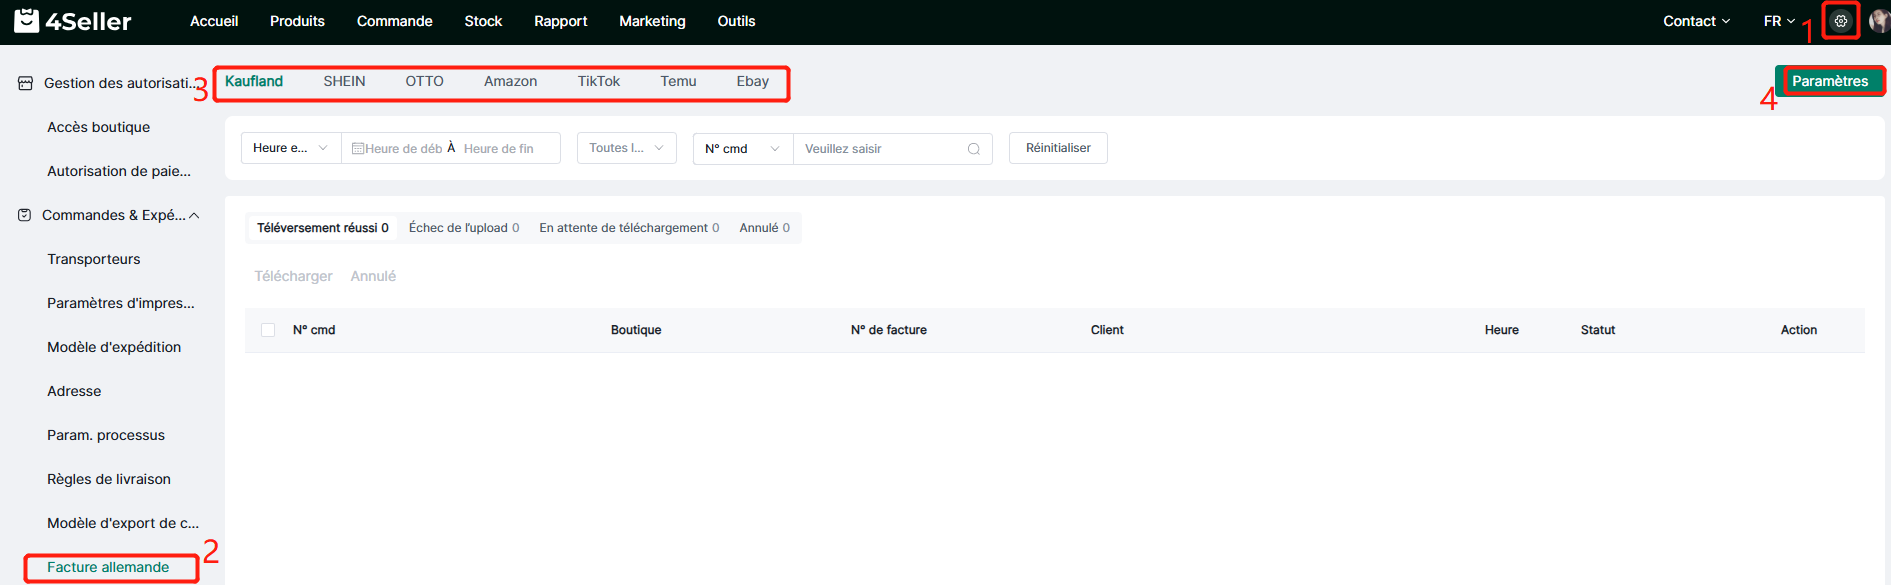Click the Réinitialiser button
Image resolution: width=1891 pixels, height=585 pixels.
pos(1057,148)
